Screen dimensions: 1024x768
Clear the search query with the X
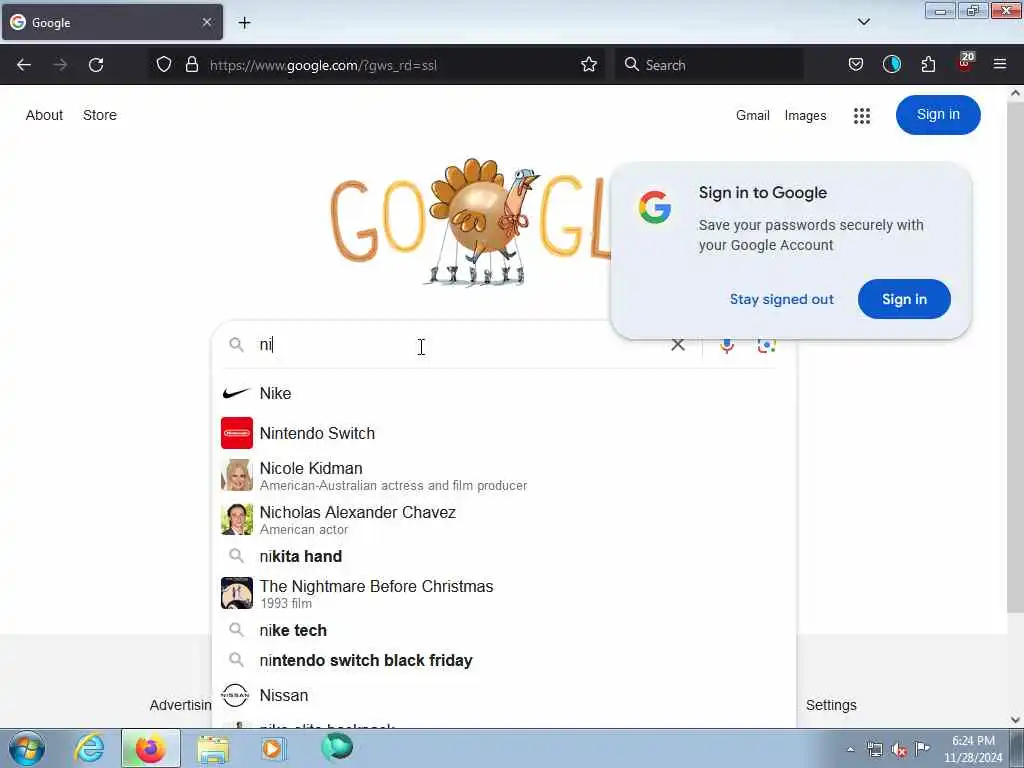(x=678, y=344)
